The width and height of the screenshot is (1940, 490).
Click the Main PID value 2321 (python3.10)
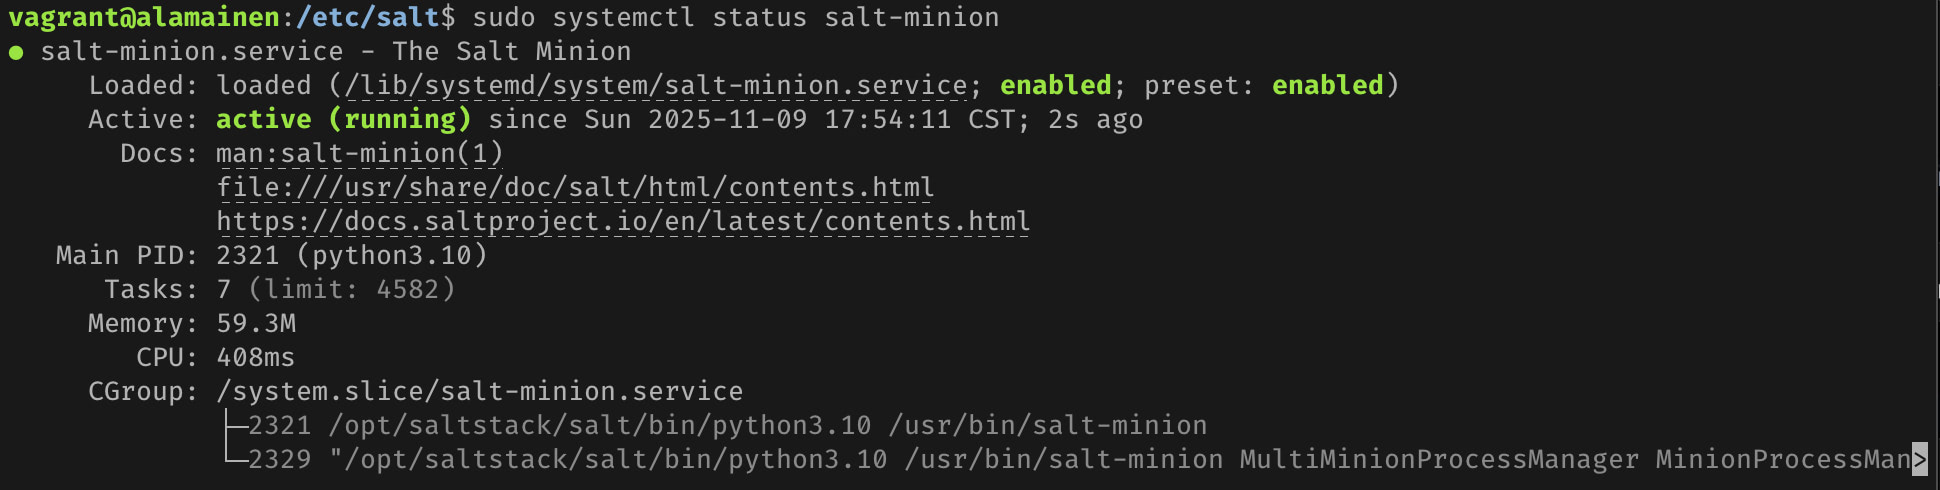(351, 256)
